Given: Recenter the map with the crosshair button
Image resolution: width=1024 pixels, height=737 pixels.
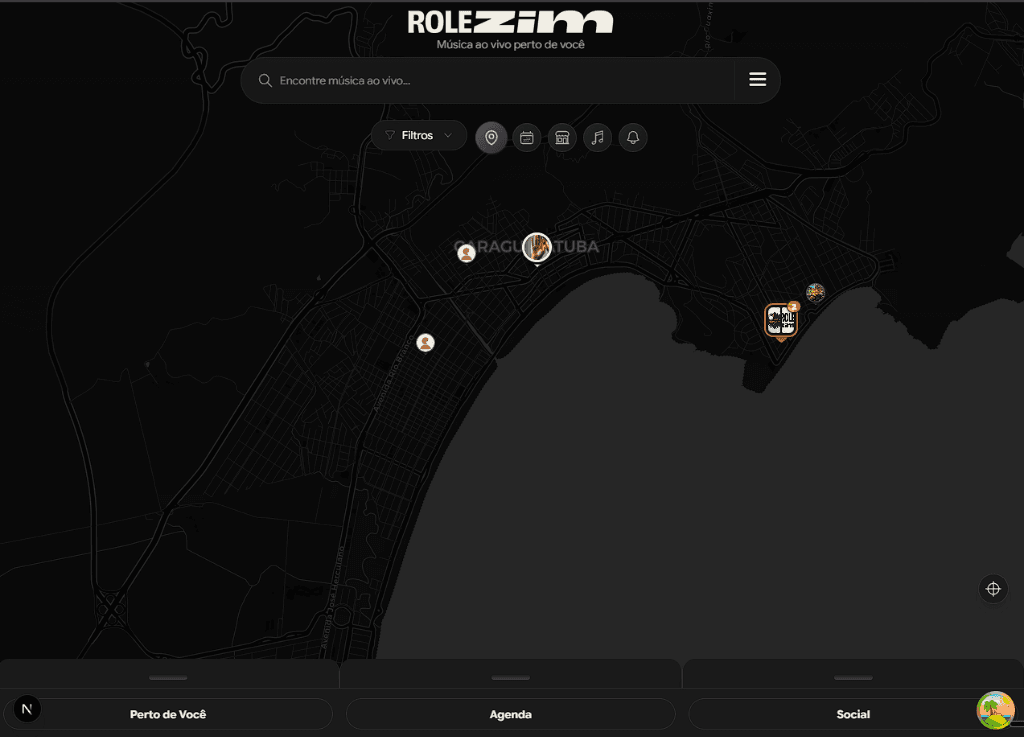Looking at the screenshot, I should click(993, 589).
